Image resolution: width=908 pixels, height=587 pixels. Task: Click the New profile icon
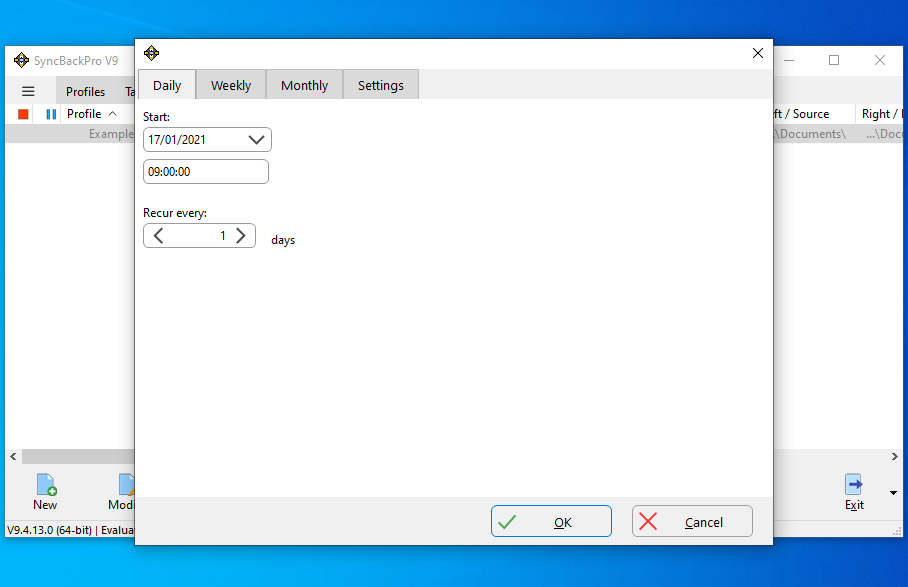pyautogui.click(x=46, y=486)
